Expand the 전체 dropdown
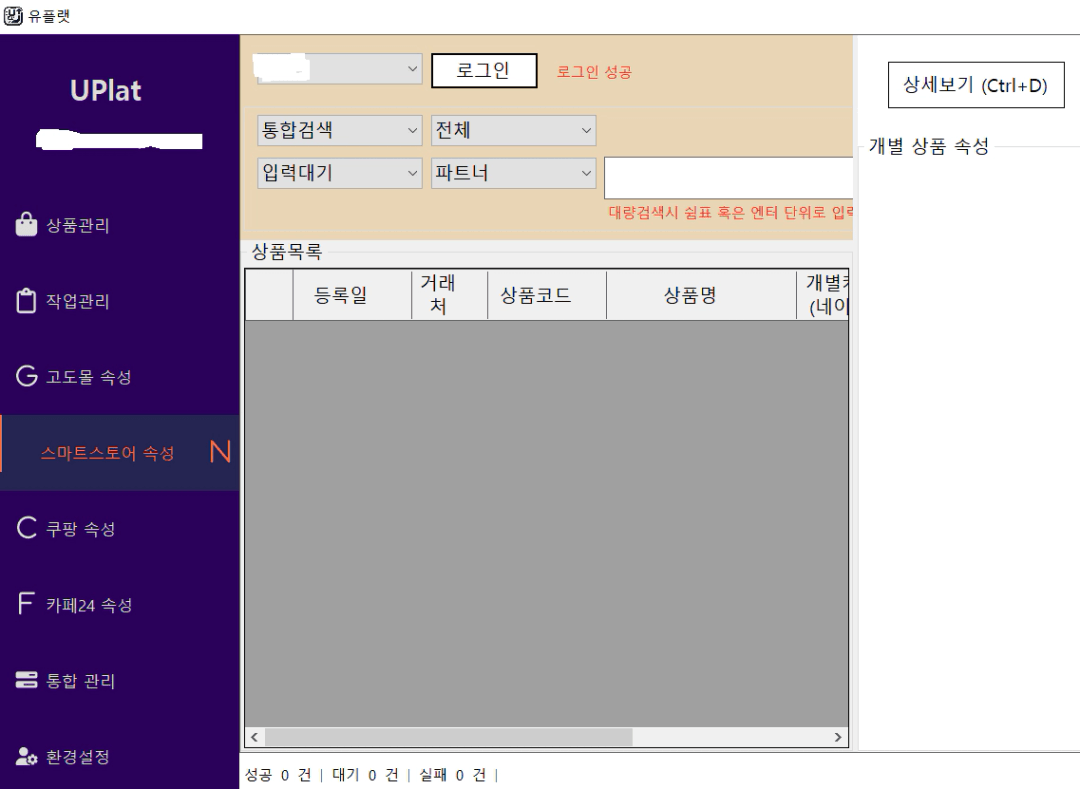Image resolution: width=1080 pixels, height=789 pixels. (513, 130)
